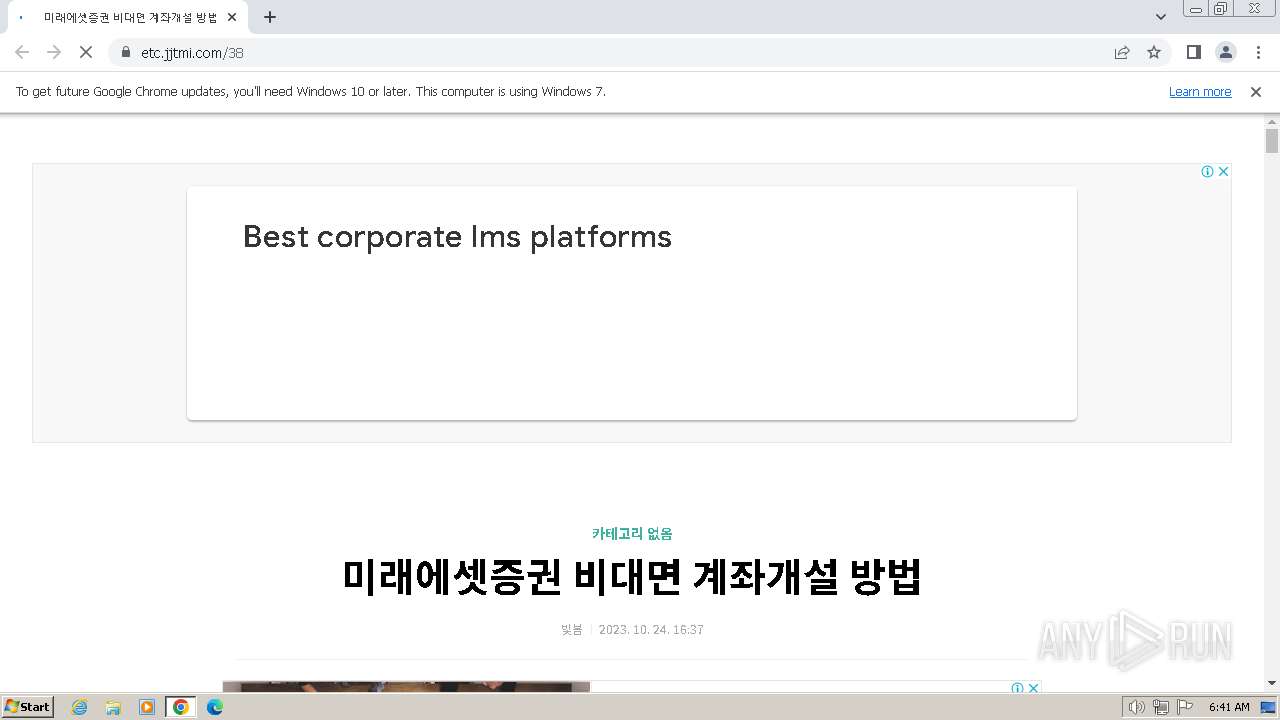
Task: Open the lower ad info icon
Action: (1017, 688)
